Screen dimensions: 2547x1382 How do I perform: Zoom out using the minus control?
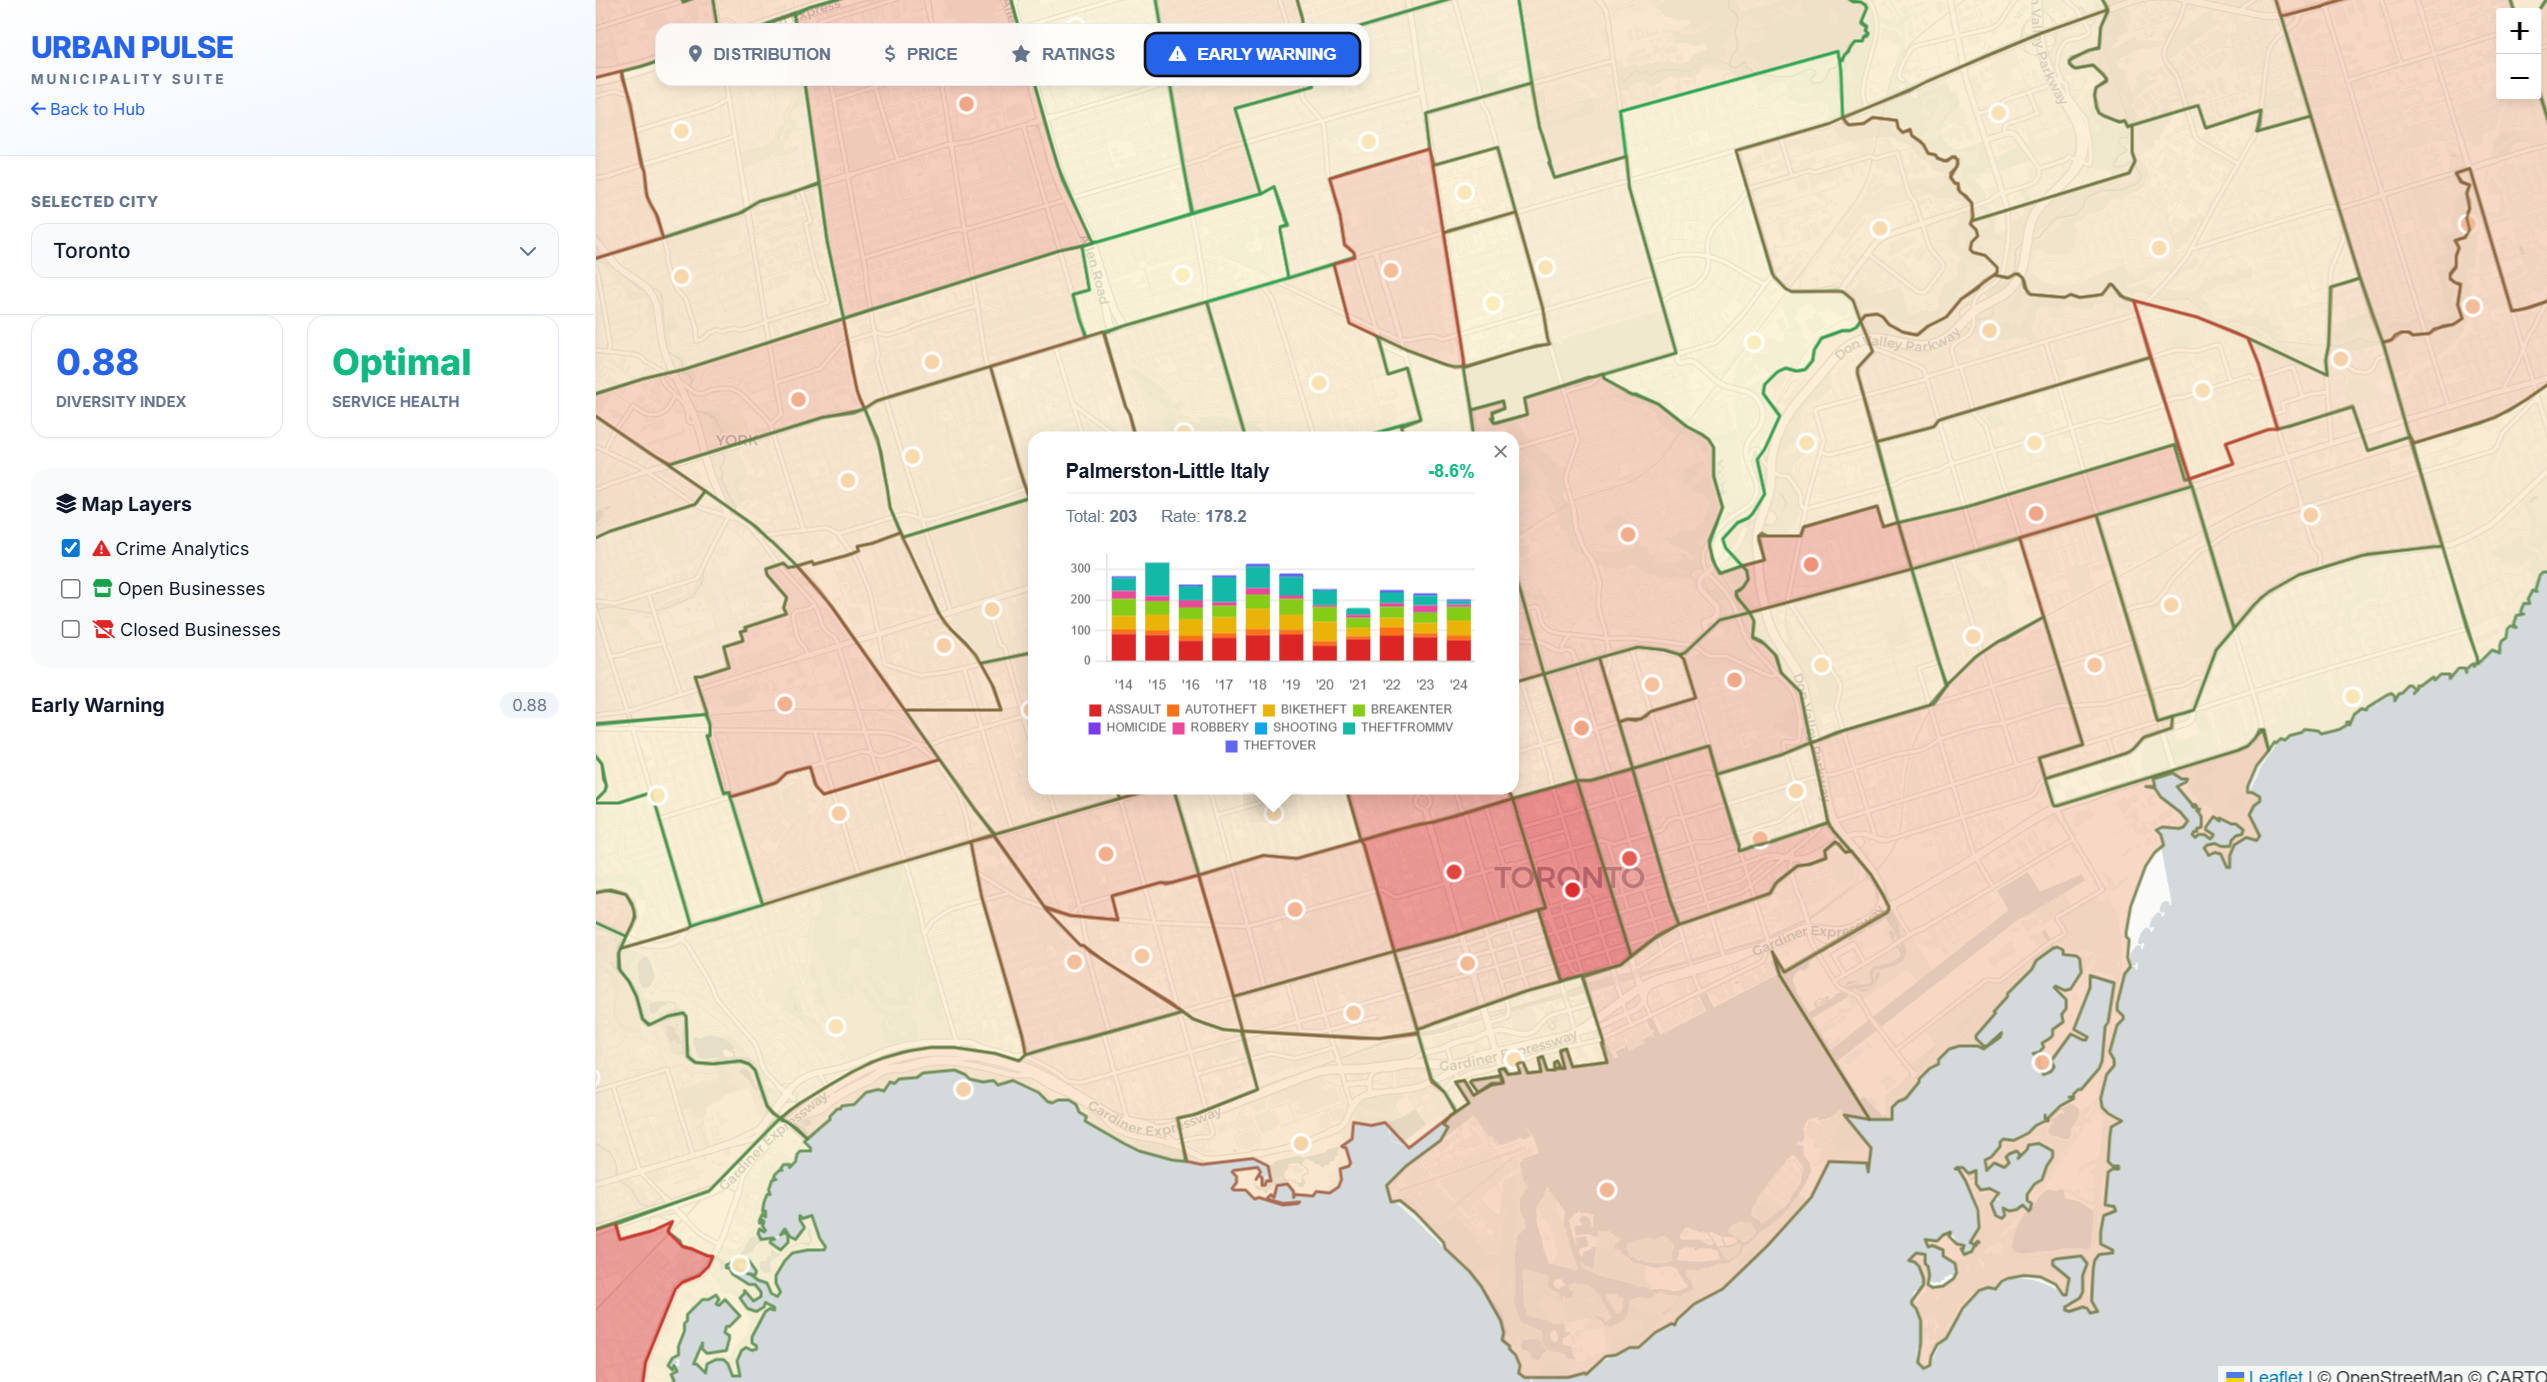pos(2518,77)
